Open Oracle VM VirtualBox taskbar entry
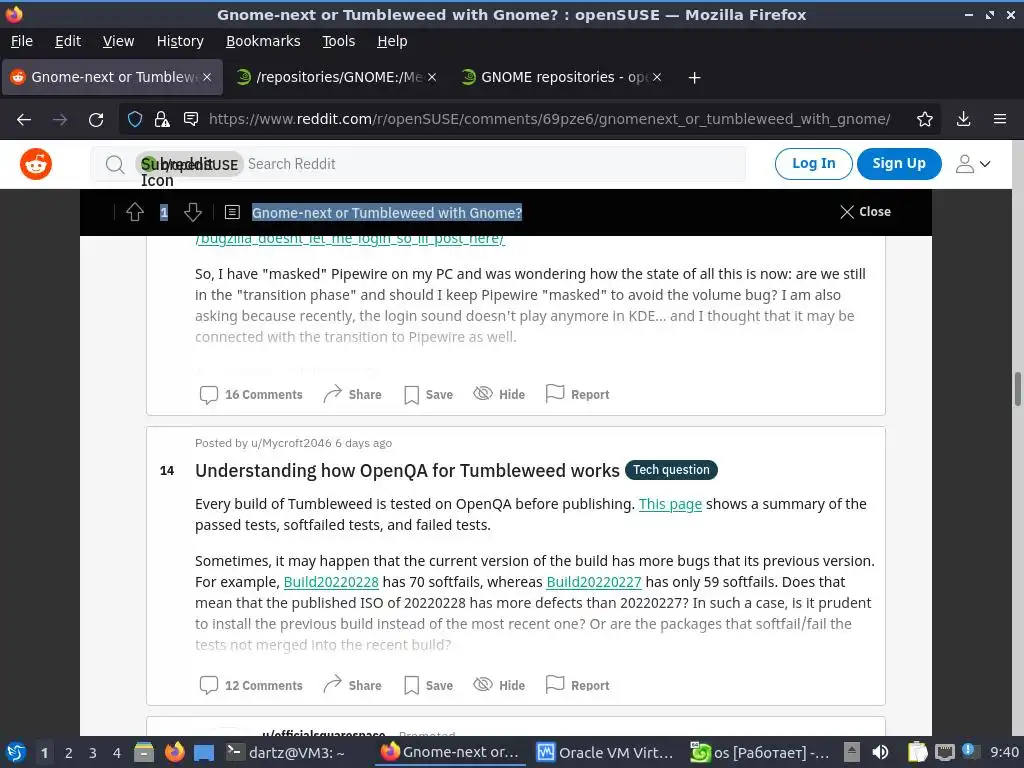1024x768 pixels. click(605, 752)
